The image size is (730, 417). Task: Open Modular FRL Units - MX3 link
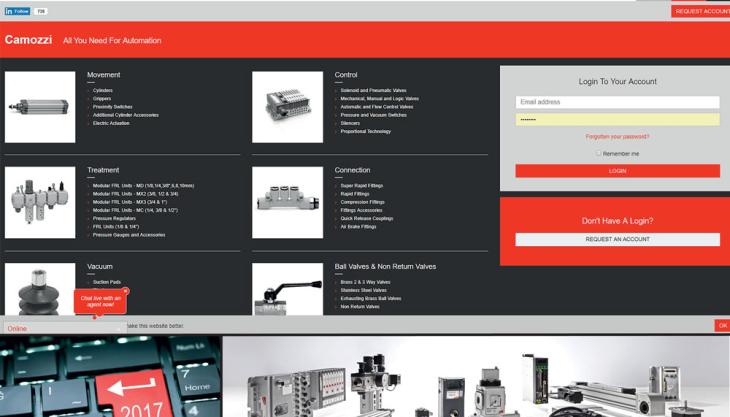[129, 202]
